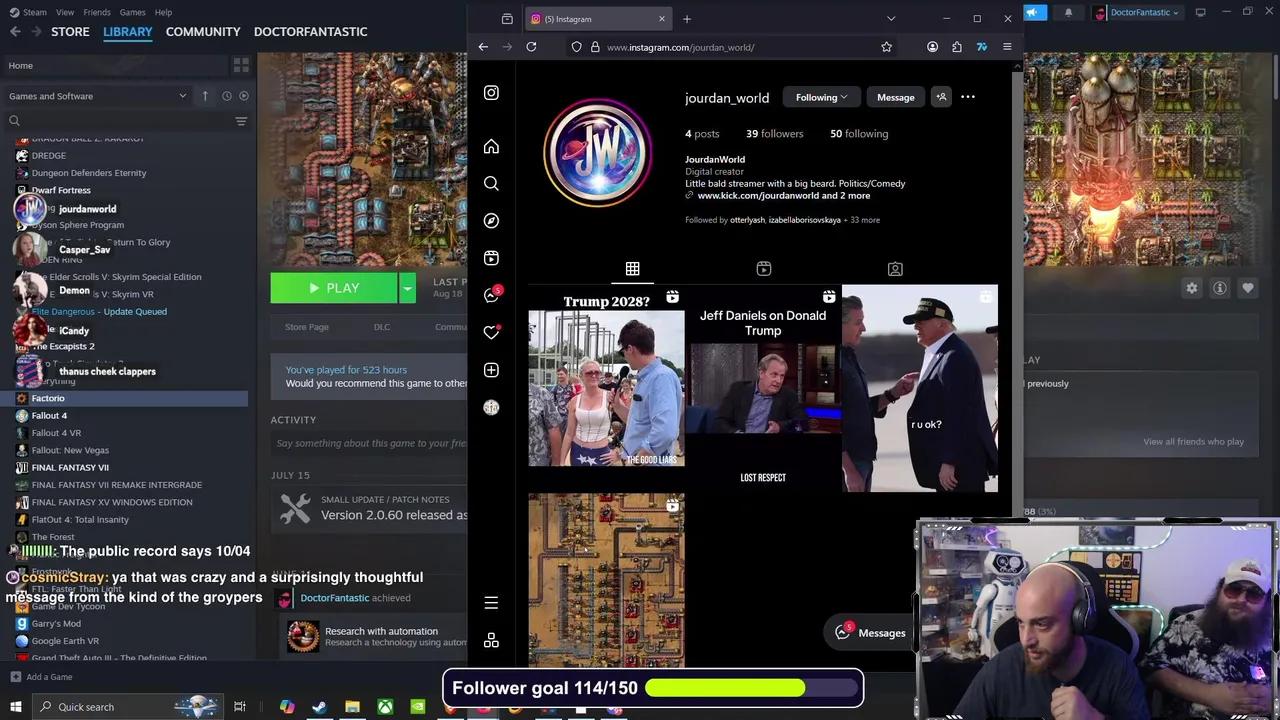The image size is (1280, 720).
Task: Select Fallout: New Vegas in library list
Action: click(x=70, y=450)
